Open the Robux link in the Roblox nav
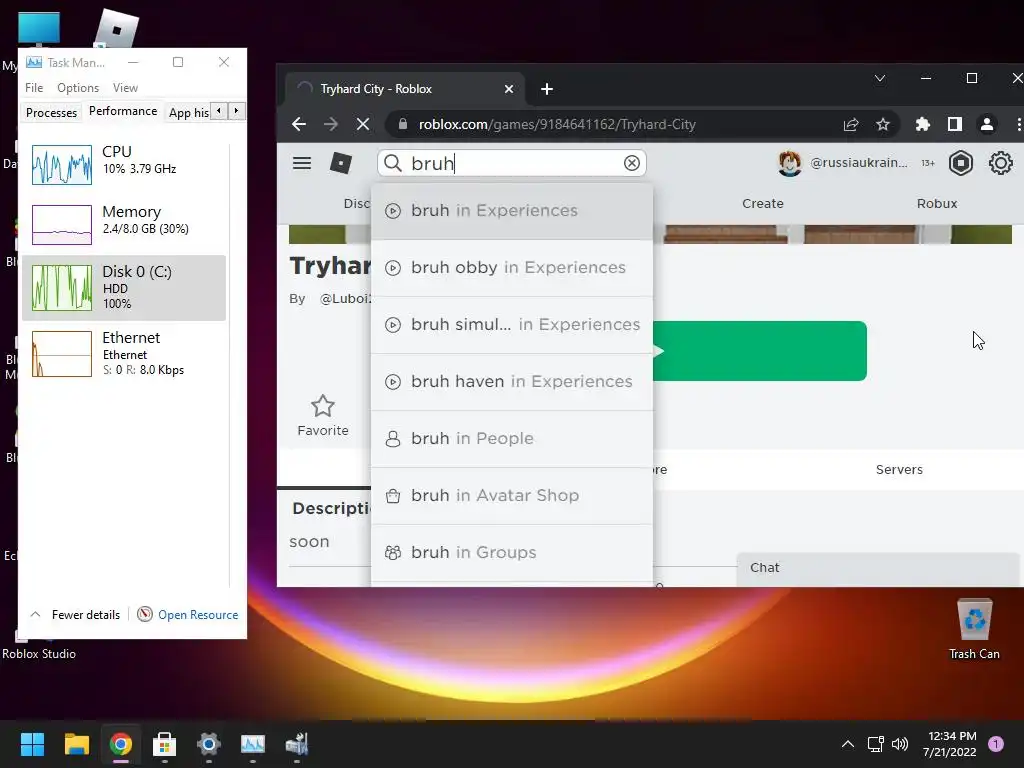Screen dimensions: 1024x768 coord(936,203)
